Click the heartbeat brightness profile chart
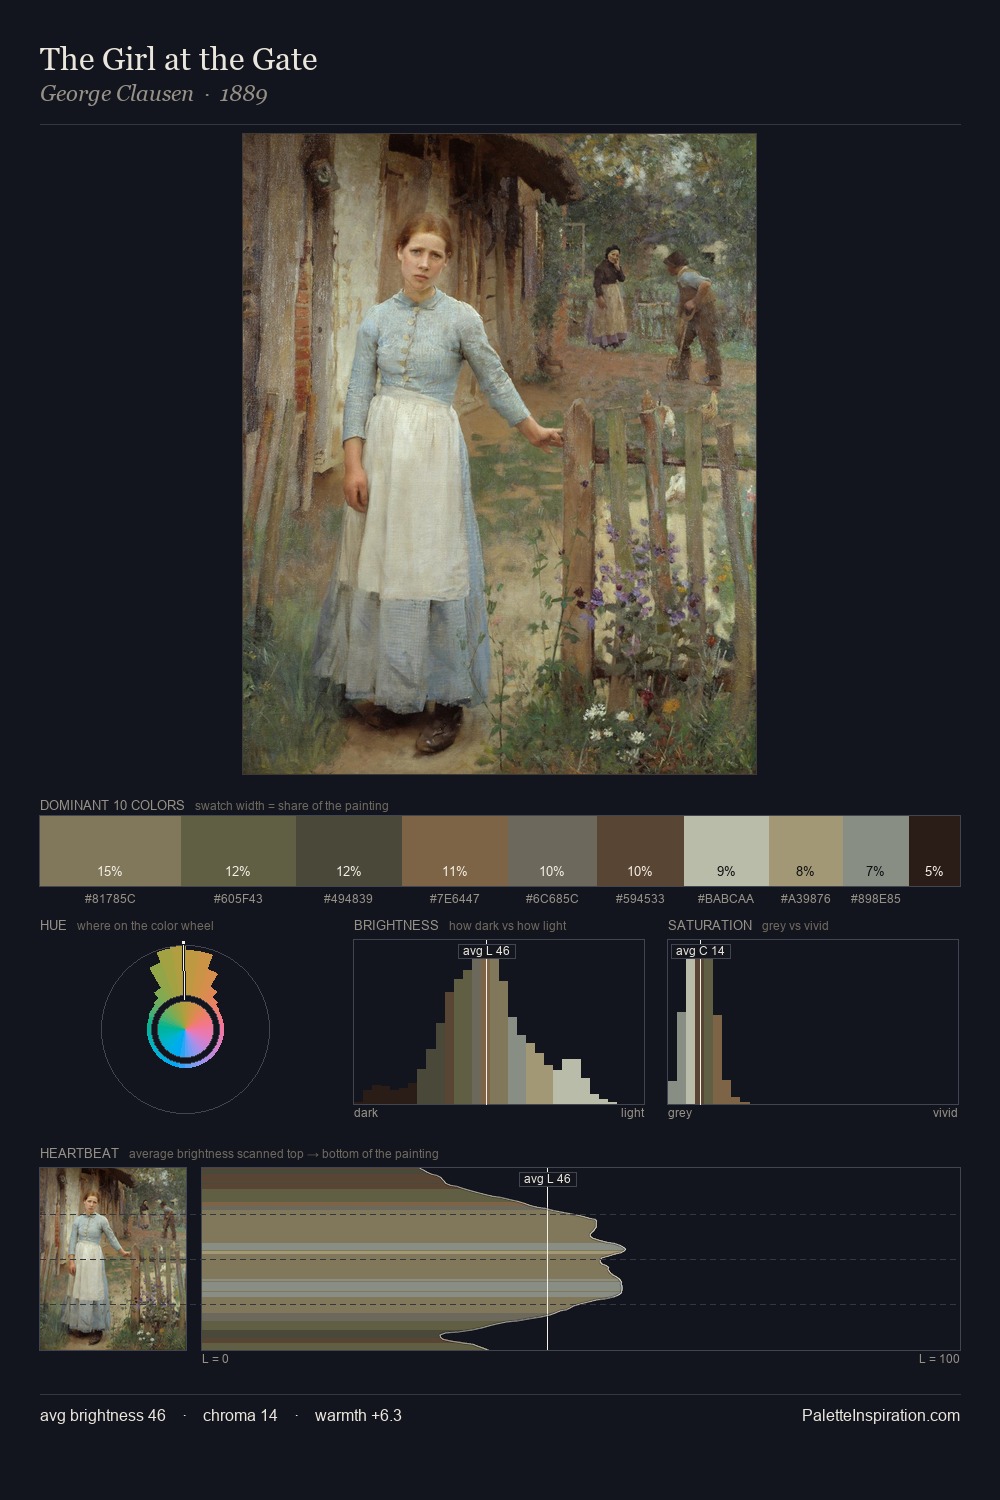Screen dimensions: 1000x1500 581,1259
